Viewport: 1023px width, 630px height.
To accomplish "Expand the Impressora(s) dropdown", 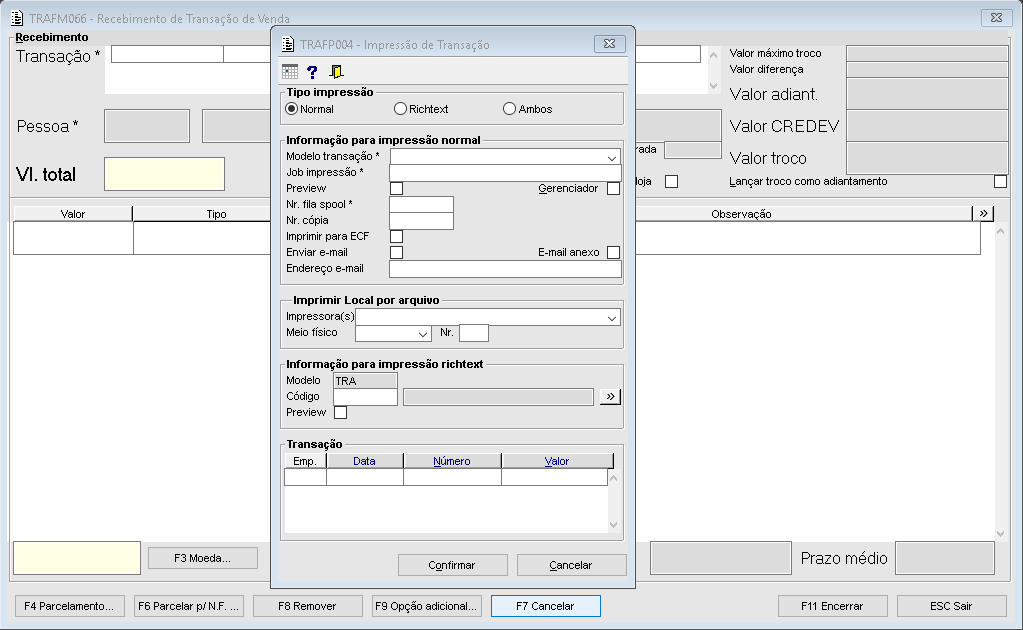I will [x=611, y=318].
